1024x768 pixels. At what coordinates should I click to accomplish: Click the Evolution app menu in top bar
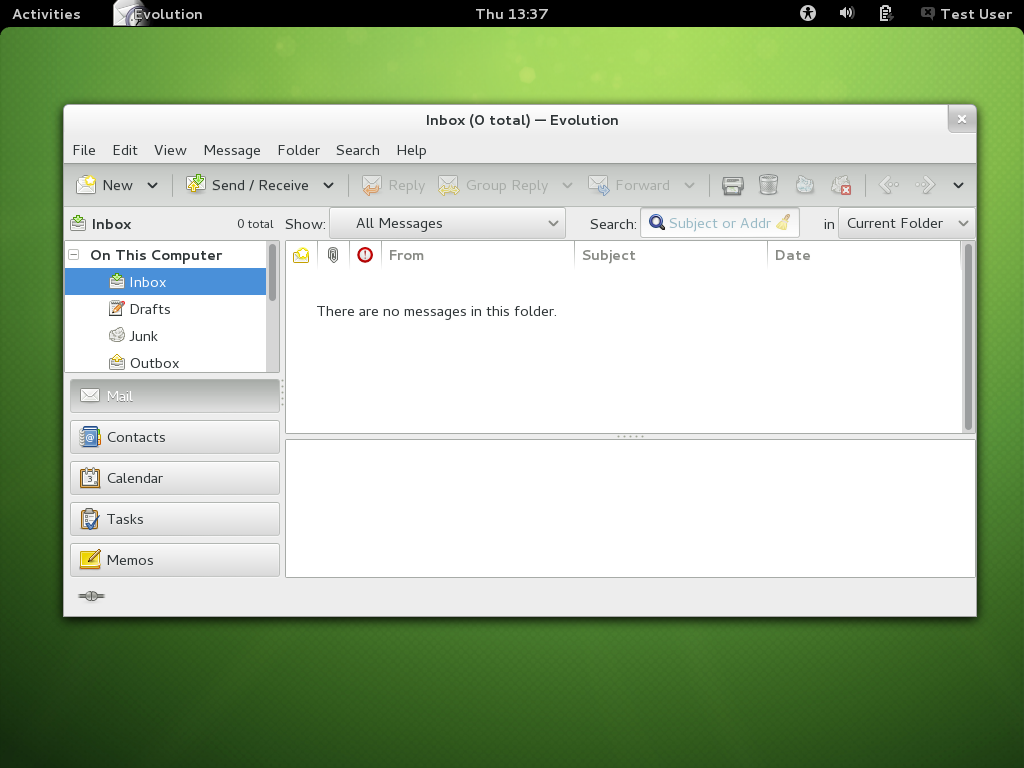[x=159, y=14]
